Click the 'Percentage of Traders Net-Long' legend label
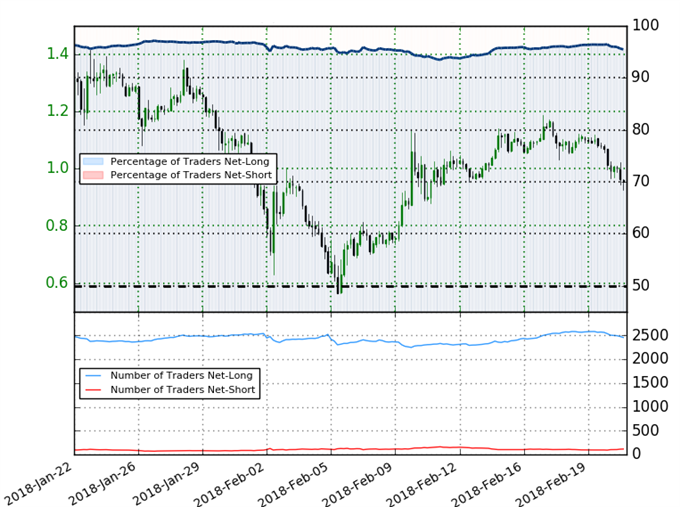This screenshot has height=507, width=680. point(190,162)
